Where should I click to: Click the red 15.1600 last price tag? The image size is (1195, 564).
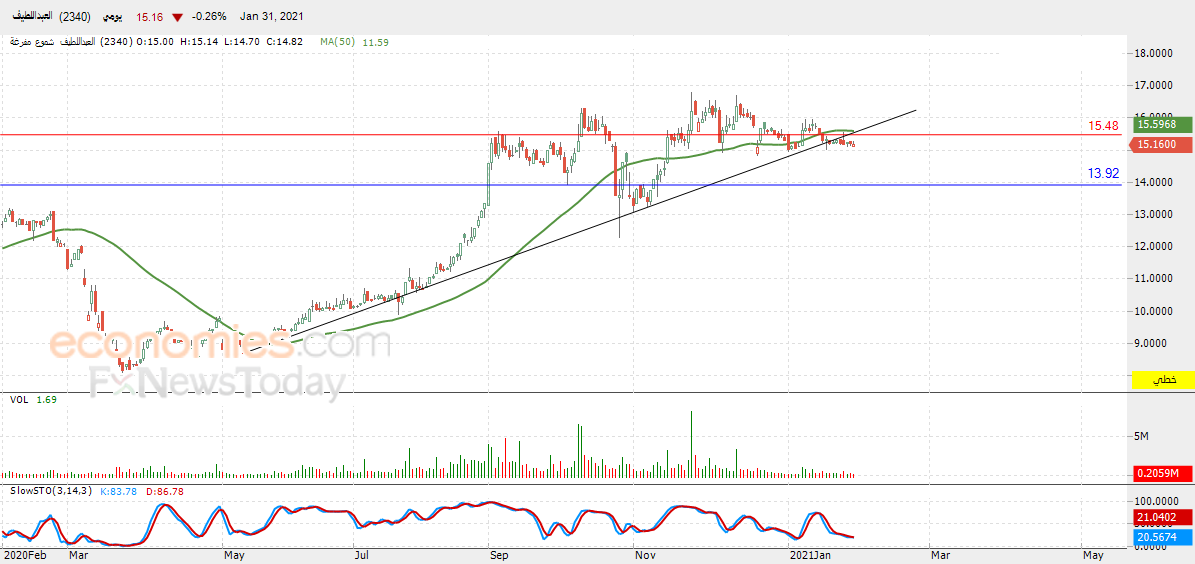coord(1162,144)
